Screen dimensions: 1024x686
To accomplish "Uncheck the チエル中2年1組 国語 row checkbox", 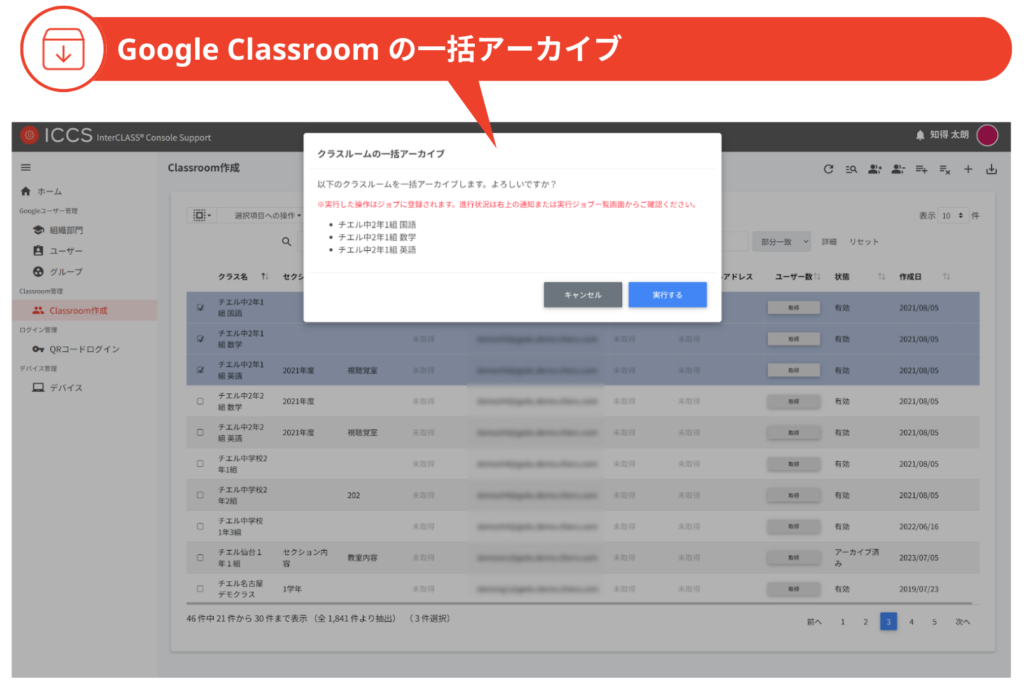I will (200, 308).
